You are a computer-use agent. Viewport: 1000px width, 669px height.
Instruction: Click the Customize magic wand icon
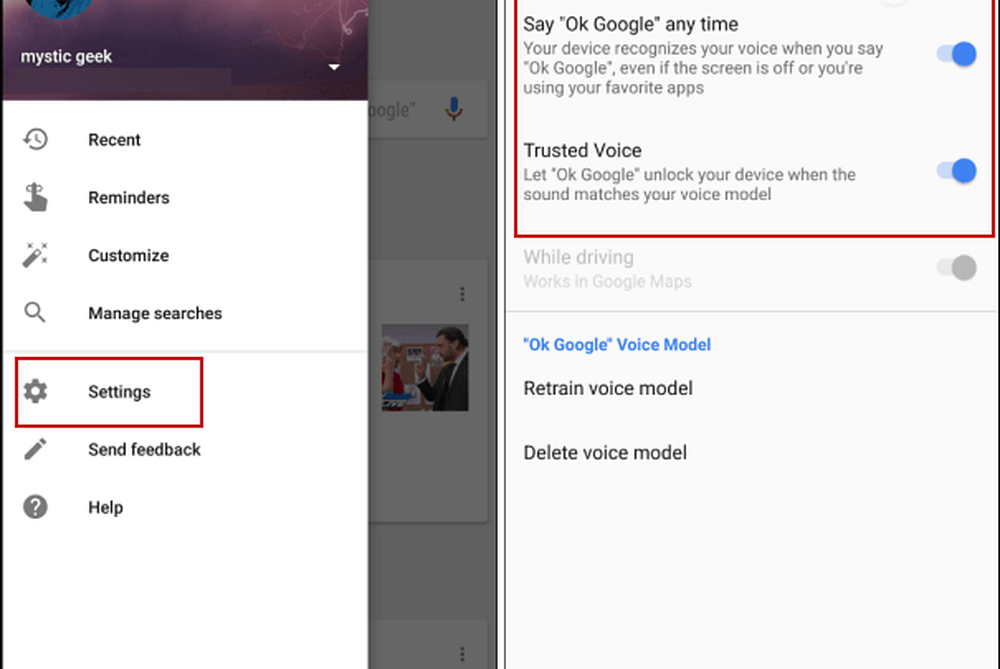36,255
